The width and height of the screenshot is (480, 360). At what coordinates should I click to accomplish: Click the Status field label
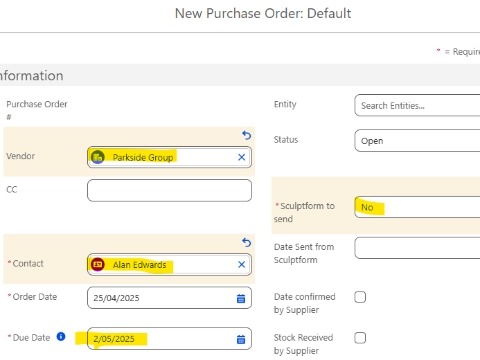click(286, 140)
